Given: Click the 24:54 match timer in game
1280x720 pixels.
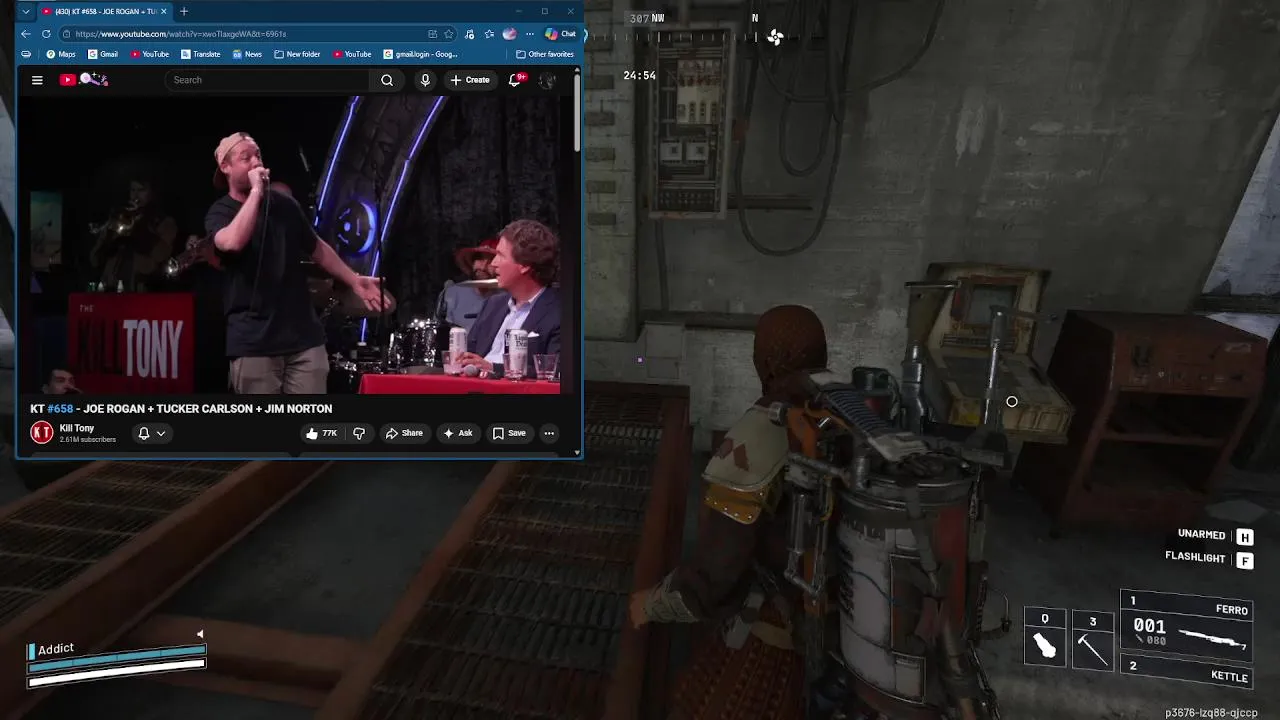Looking at the screenshot, I should [x=639, y=75].
